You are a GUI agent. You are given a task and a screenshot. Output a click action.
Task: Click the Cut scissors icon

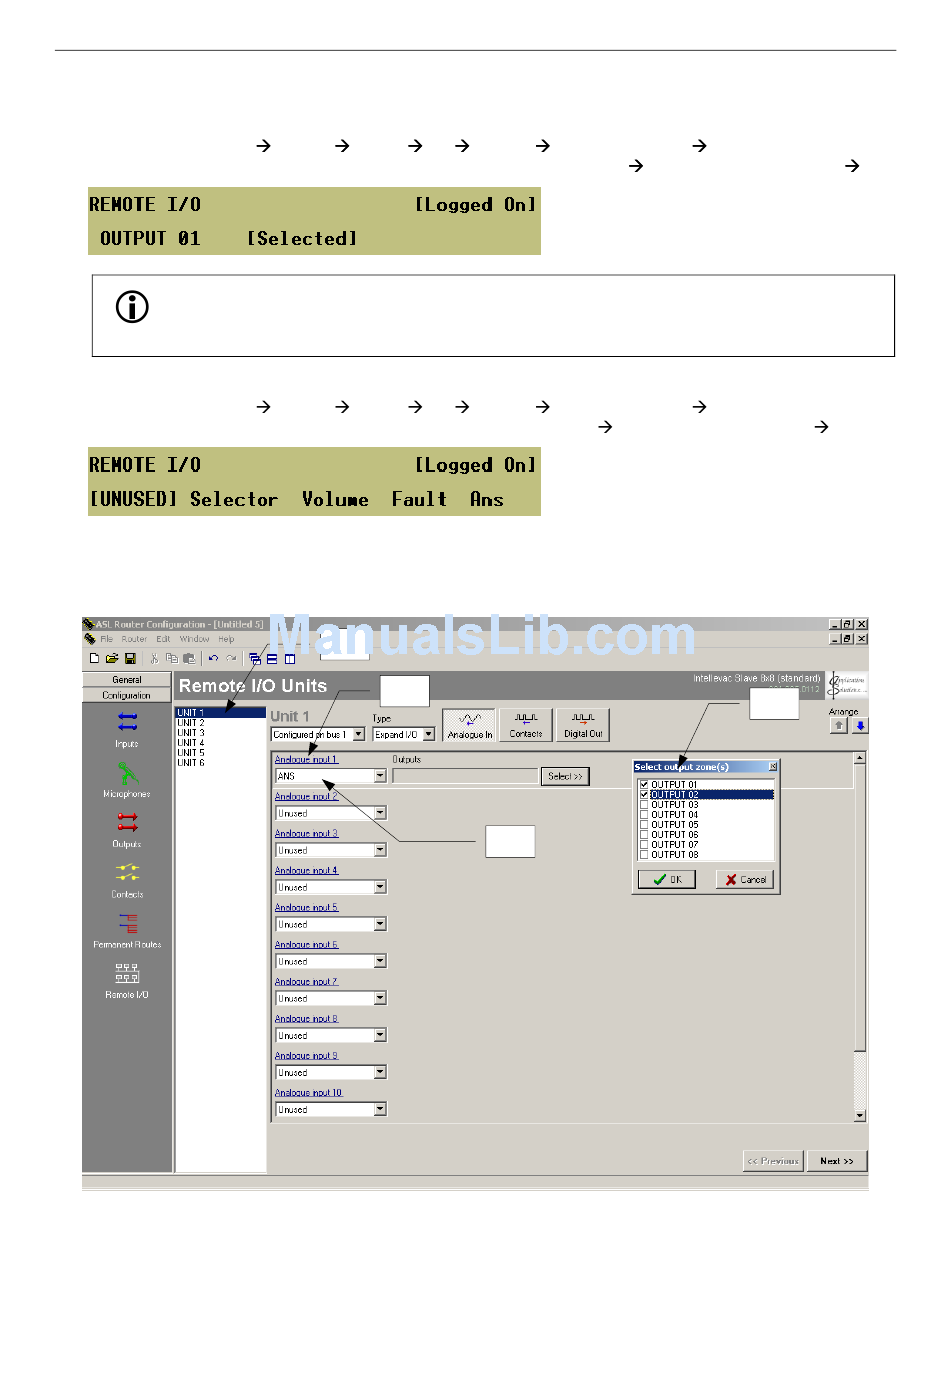pos(154,659)
